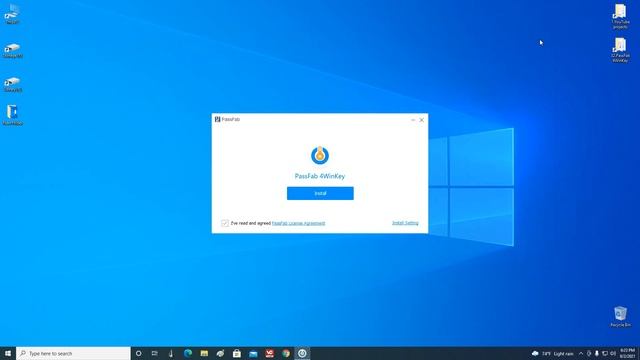Open Task View on the taskbar
This screenshot has width=640, height=360.
point(155,353)
